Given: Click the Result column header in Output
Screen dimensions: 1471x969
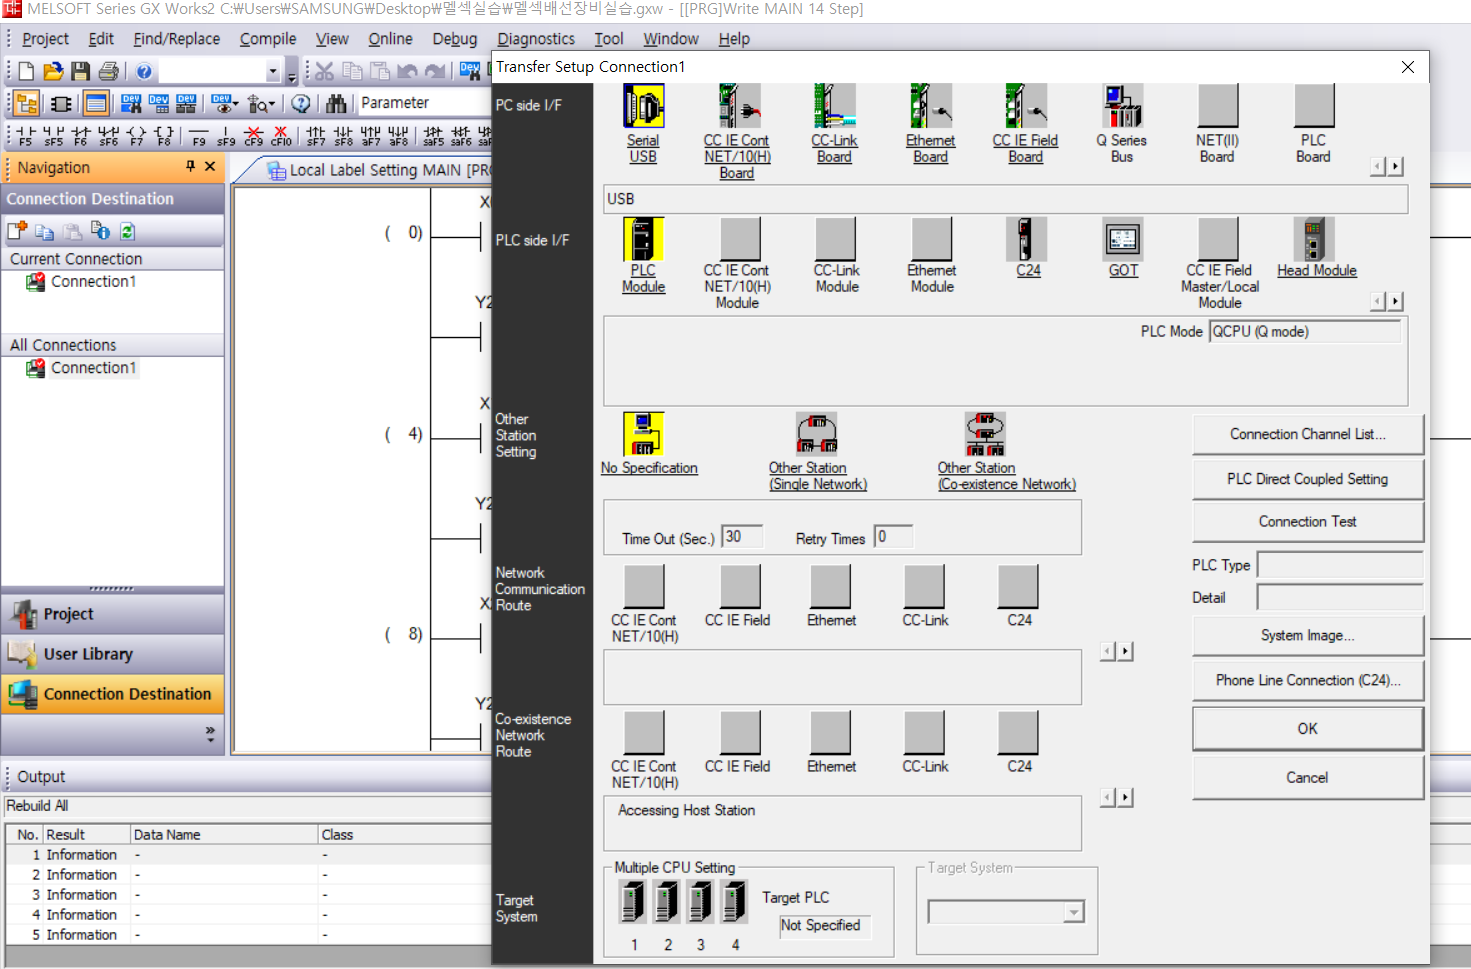Looking at the screenshot, I should click(87, 835).
